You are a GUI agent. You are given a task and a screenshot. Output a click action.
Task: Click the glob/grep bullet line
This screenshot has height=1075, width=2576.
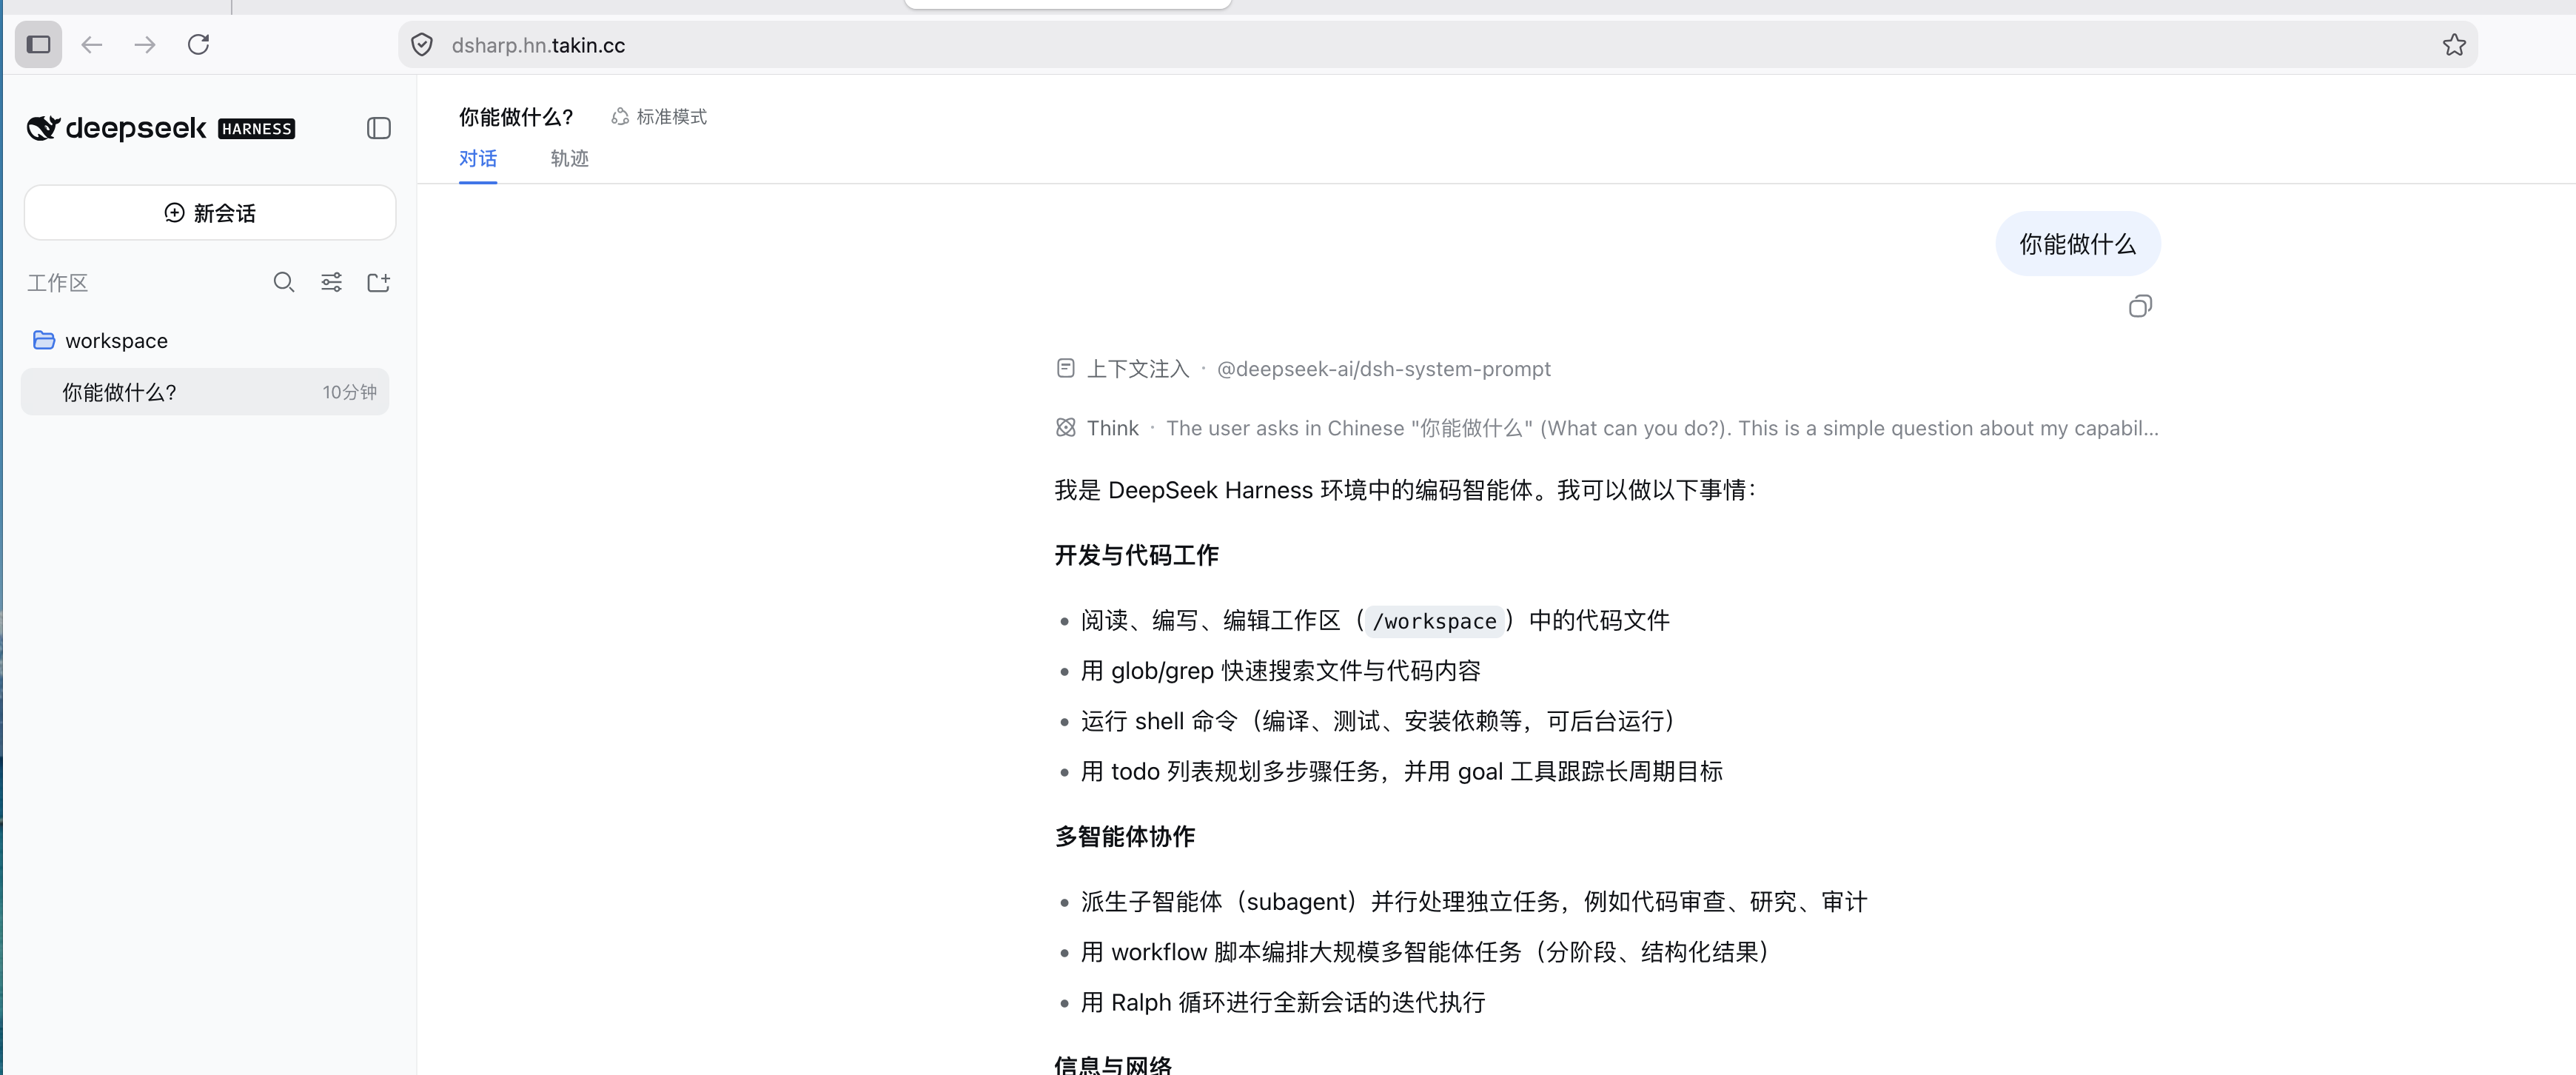point(1280,671)
